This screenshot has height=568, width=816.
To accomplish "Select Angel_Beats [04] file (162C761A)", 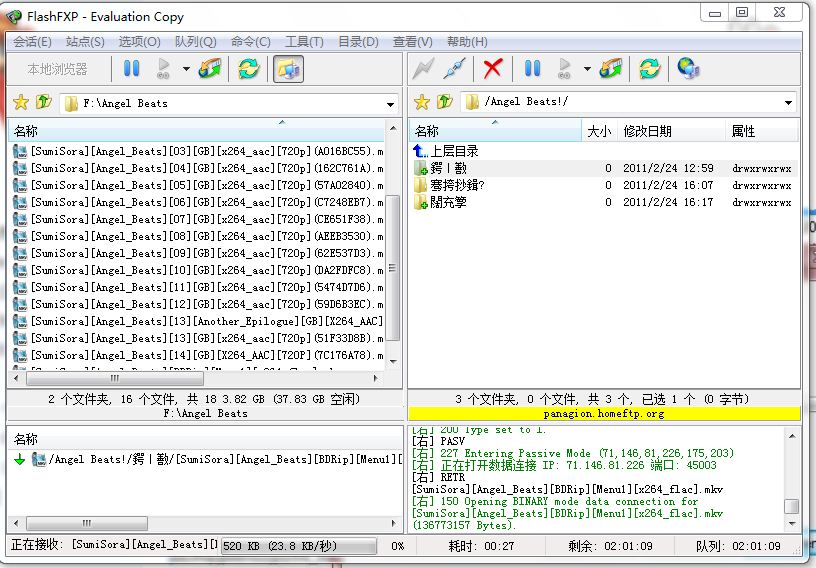I will (198, 168).
